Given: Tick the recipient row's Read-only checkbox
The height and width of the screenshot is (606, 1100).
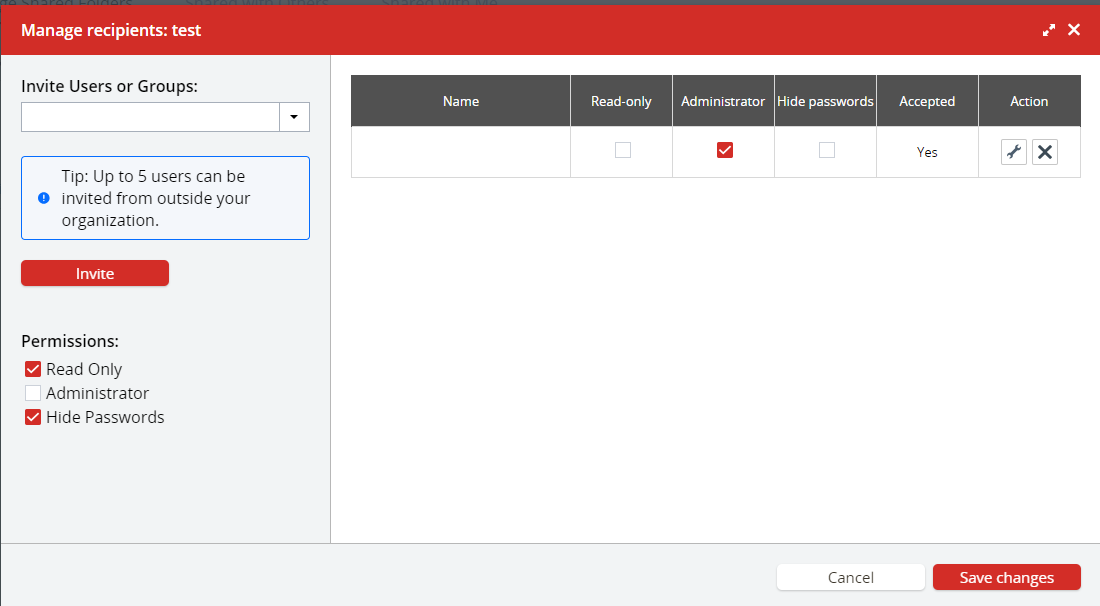Looking at the screenshot, I should [x=623, y=150].
